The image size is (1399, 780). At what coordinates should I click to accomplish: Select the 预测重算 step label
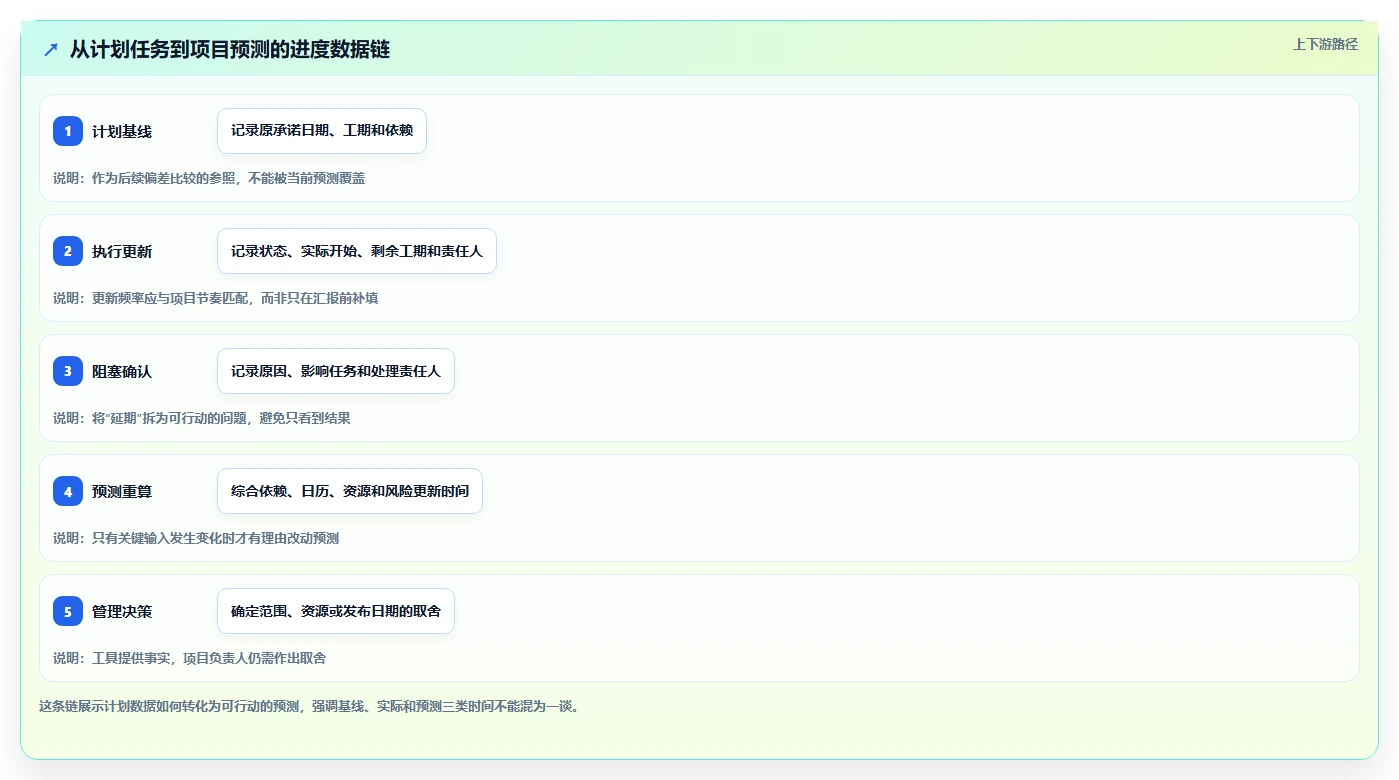click(x=122, y=492)
